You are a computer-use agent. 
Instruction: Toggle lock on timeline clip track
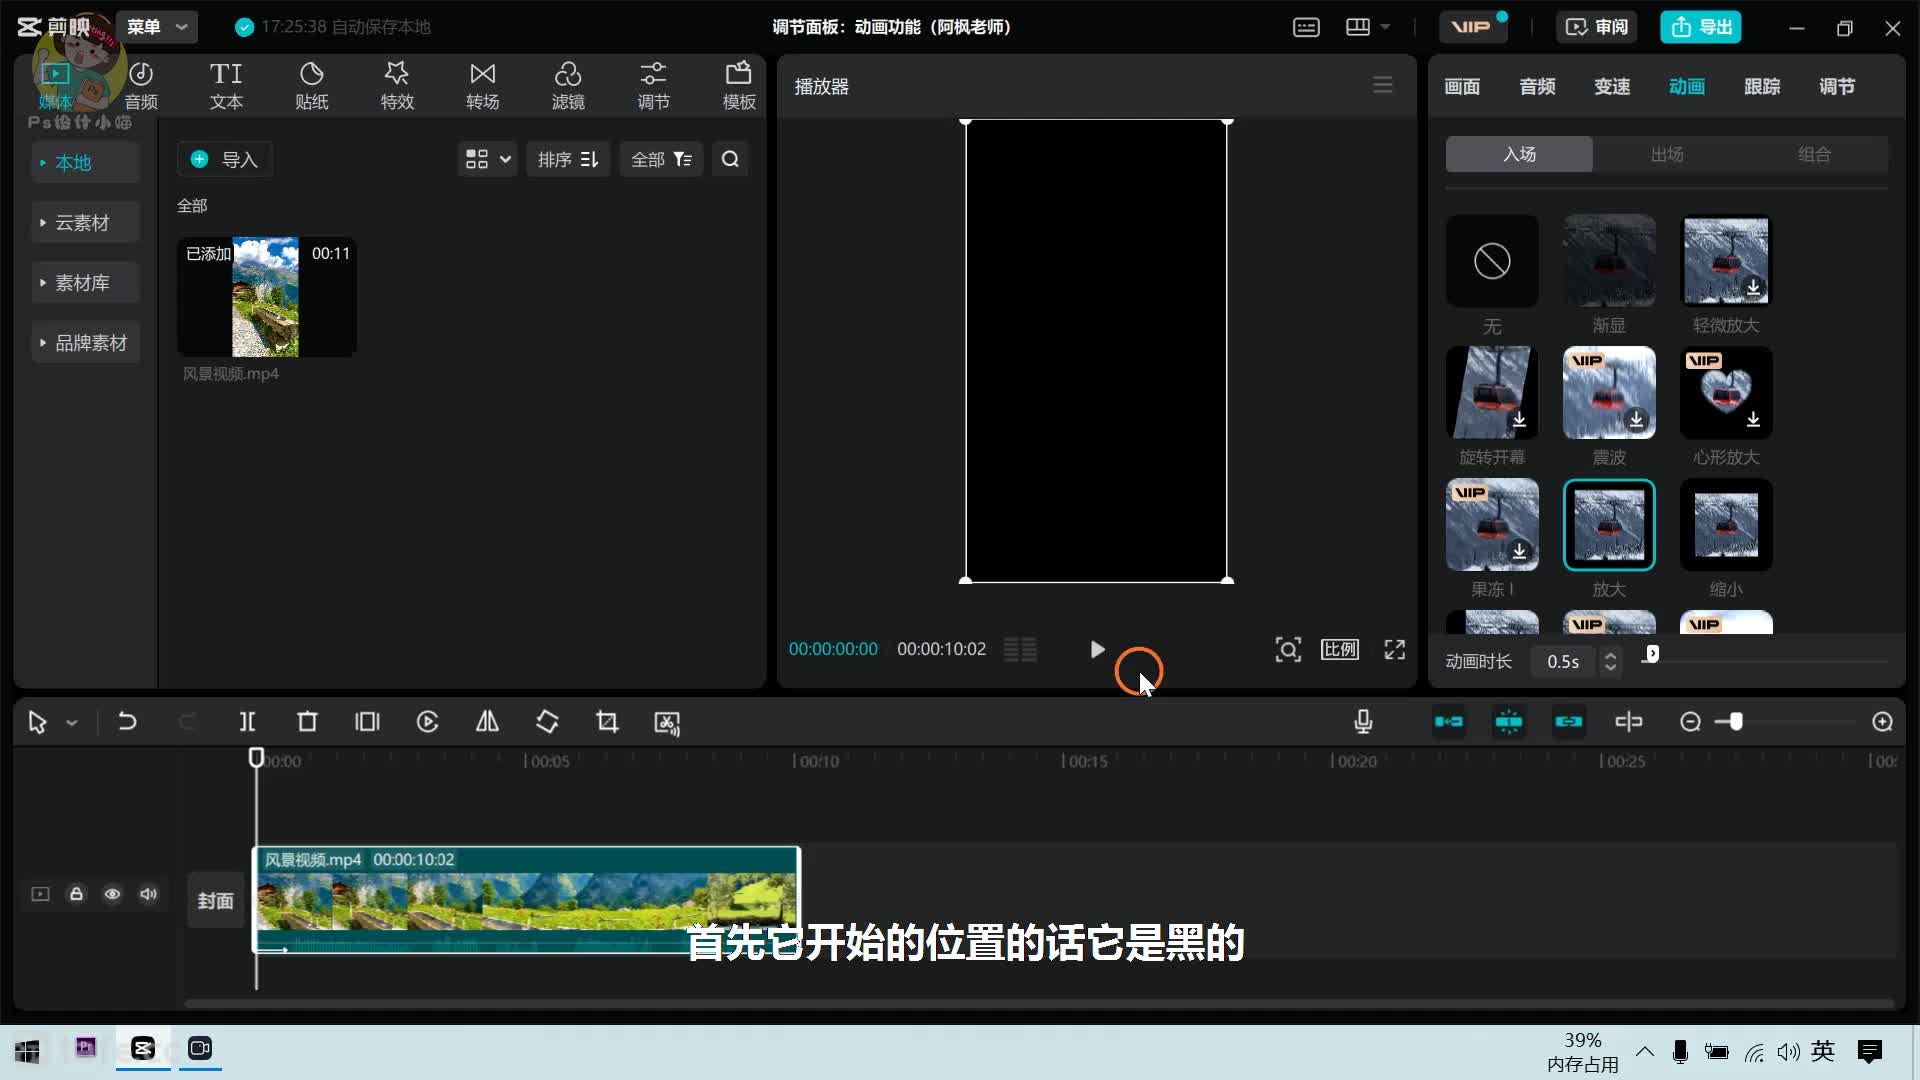point(76,894)
